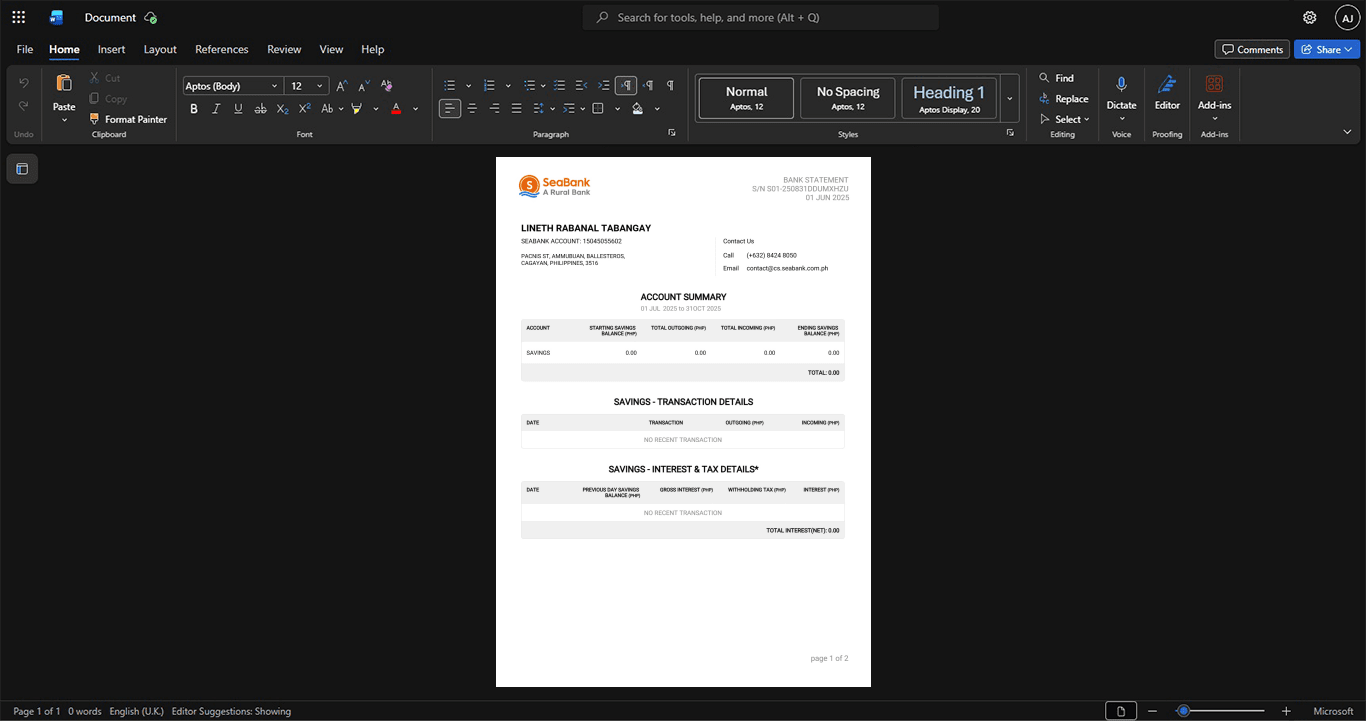Apply the Normal style
The height and width of the screenshot is (721, 1366).
click(746, 98)
